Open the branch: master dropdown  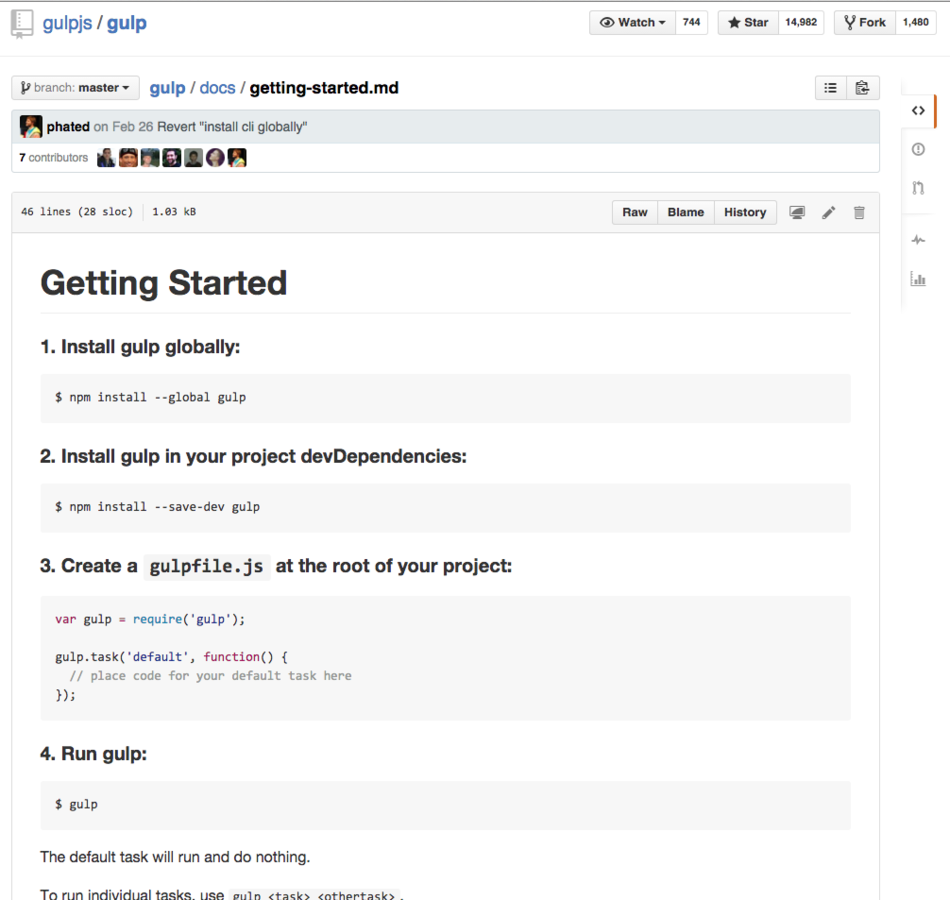click(76, 88)
